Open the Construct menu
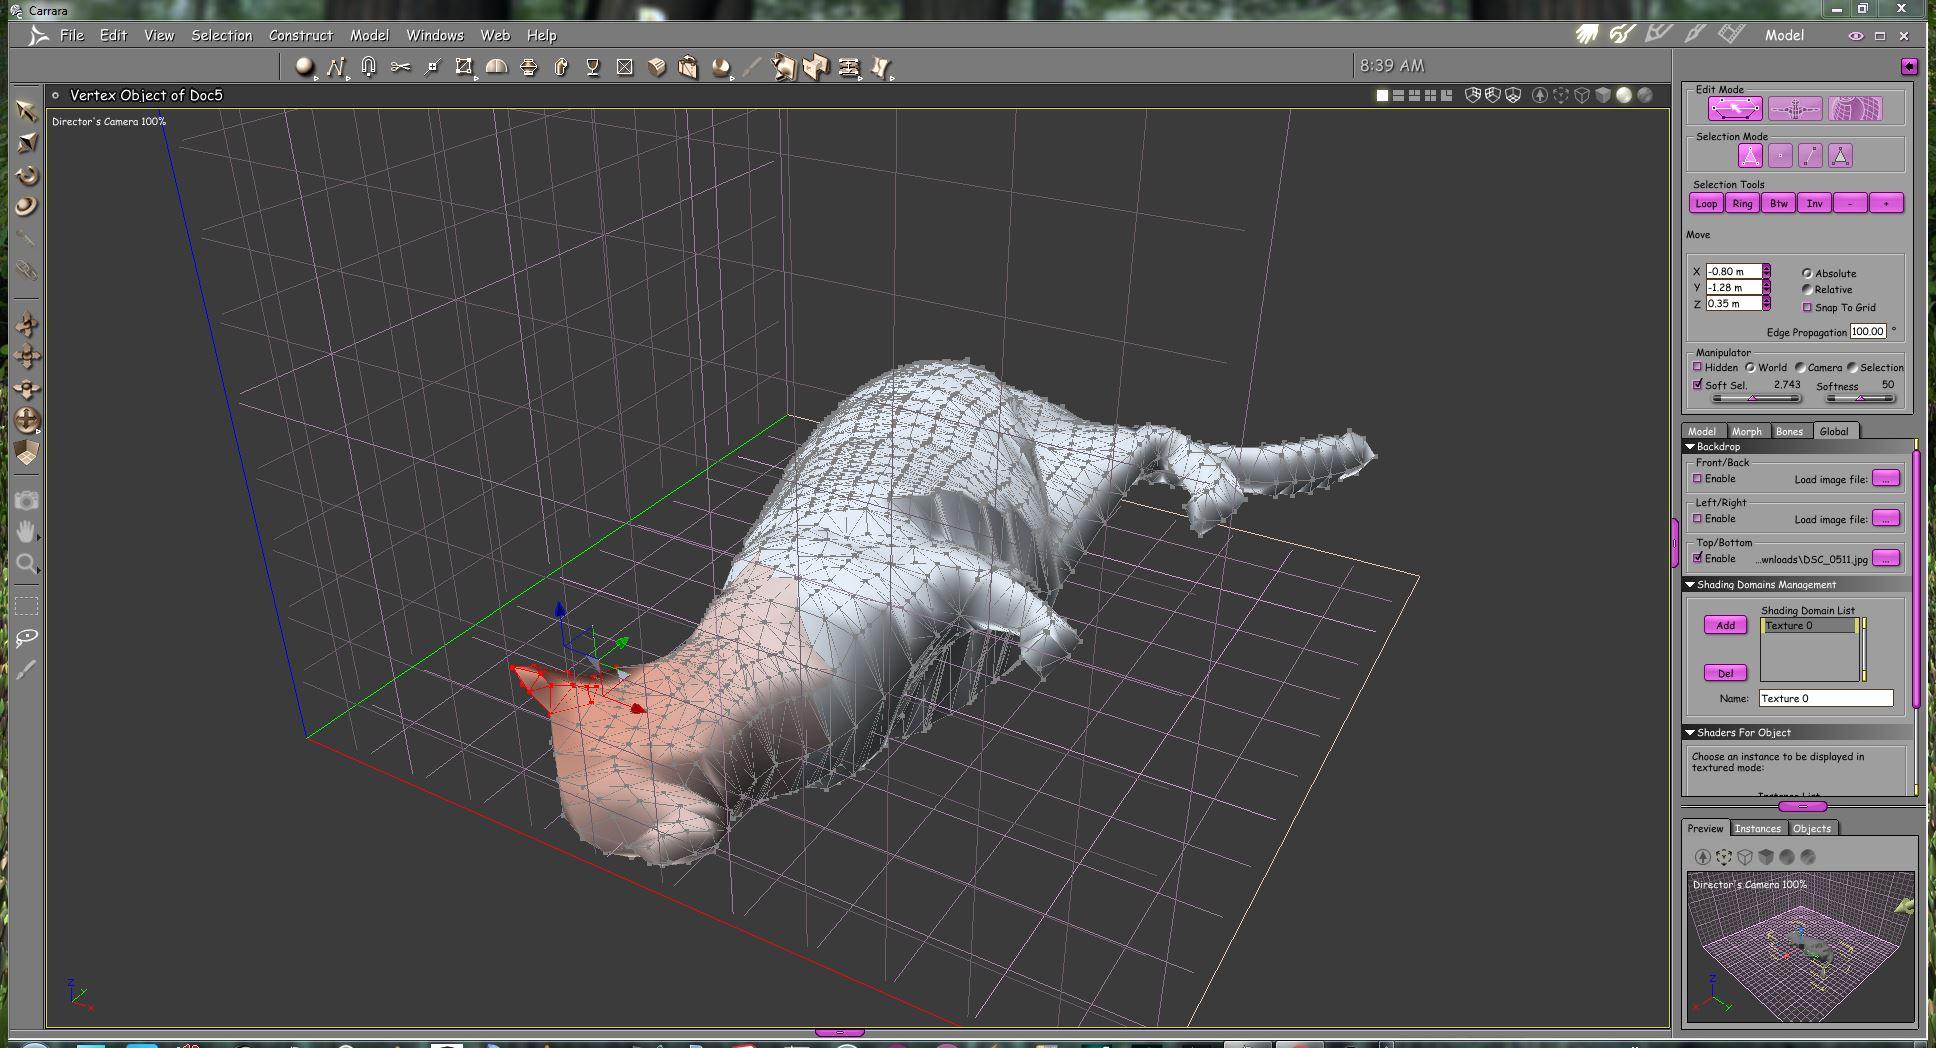Screen dimensions: 1936x1048 300,35
